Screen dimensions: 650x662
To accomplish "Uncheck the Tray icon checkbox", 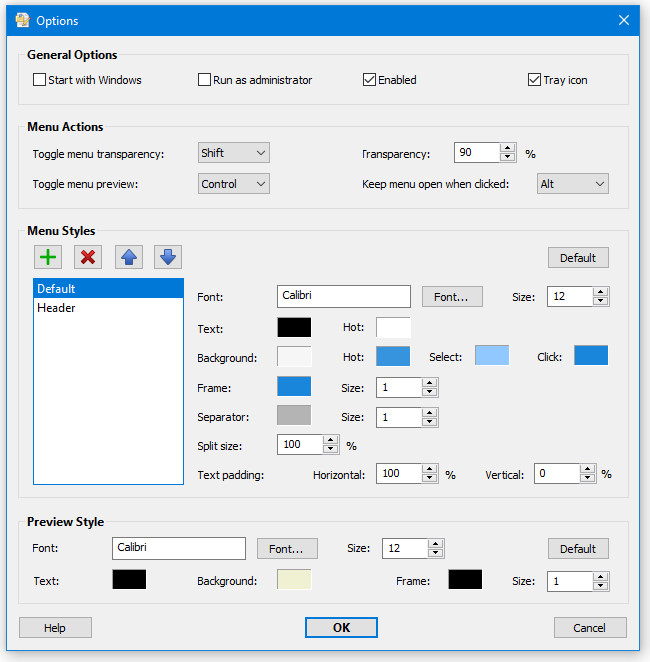I will 534,80.
